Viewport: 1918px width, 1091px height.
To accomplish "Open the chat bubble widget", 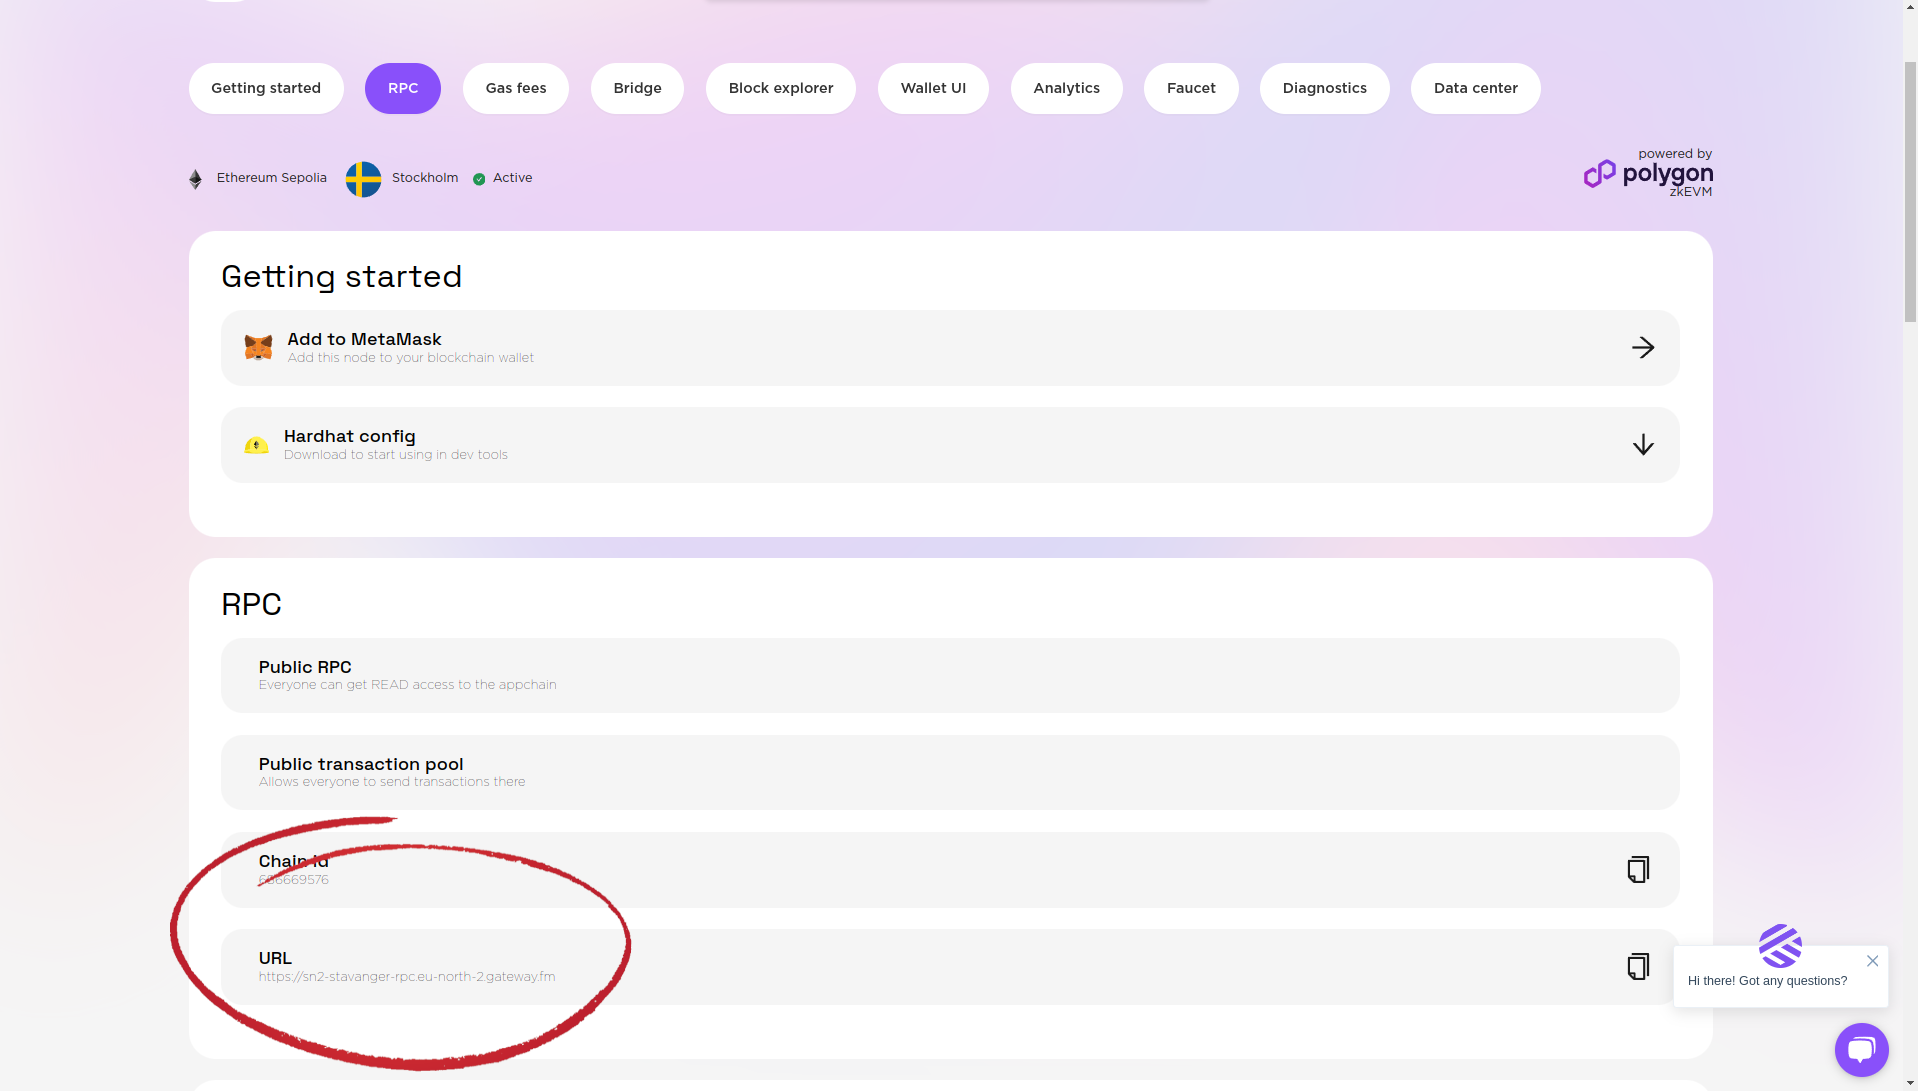I will click(x=1861, y=1050).
